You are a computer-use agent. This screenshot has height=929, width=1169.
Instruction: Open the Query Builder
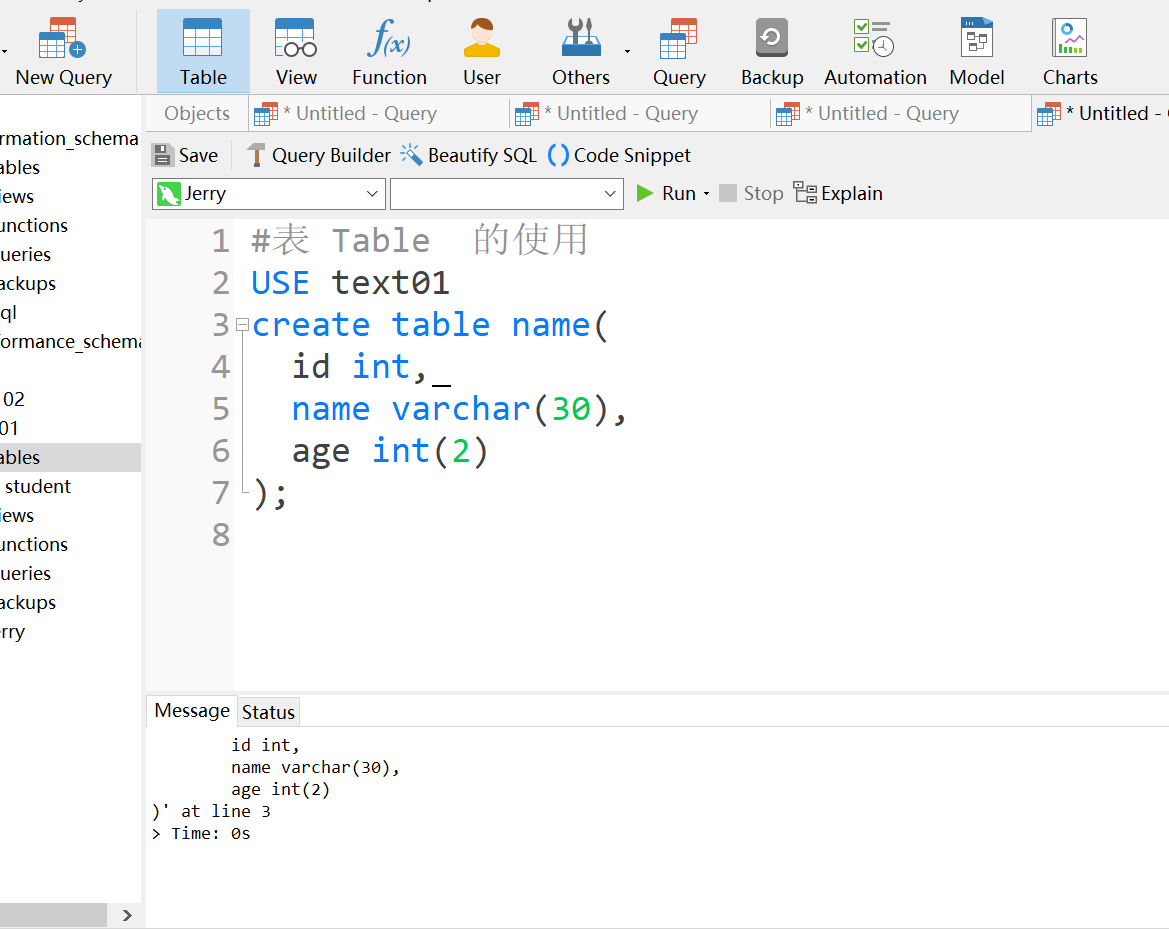tap(318, 155)
